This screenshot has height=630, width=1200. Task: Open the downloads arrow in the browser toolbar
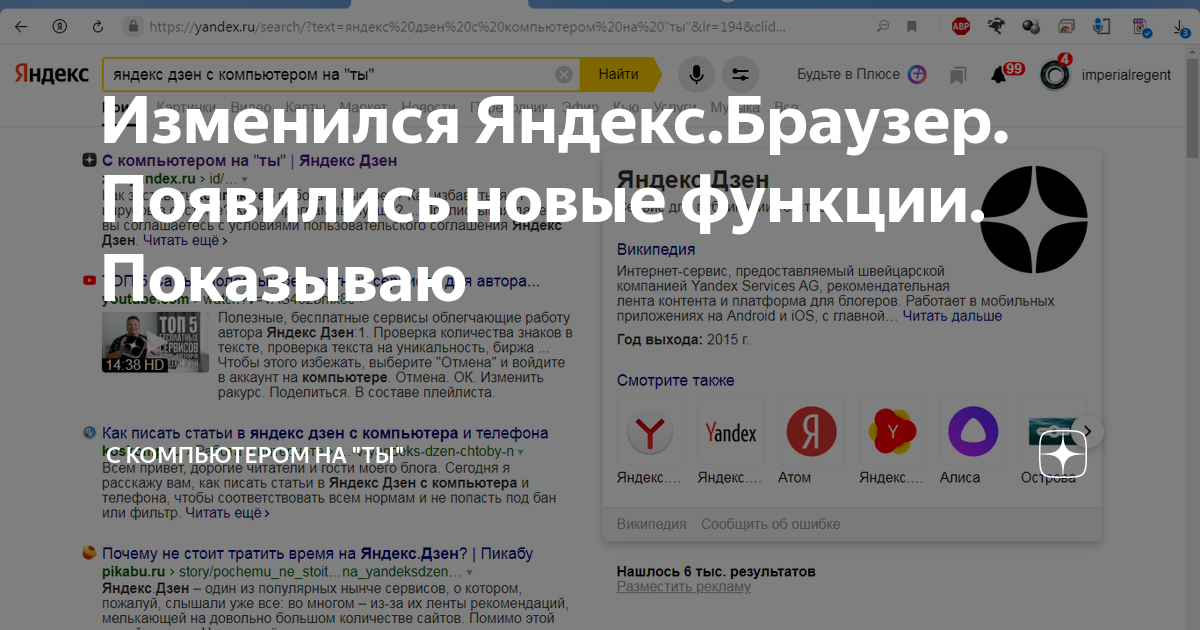(x=1181, y=28)
